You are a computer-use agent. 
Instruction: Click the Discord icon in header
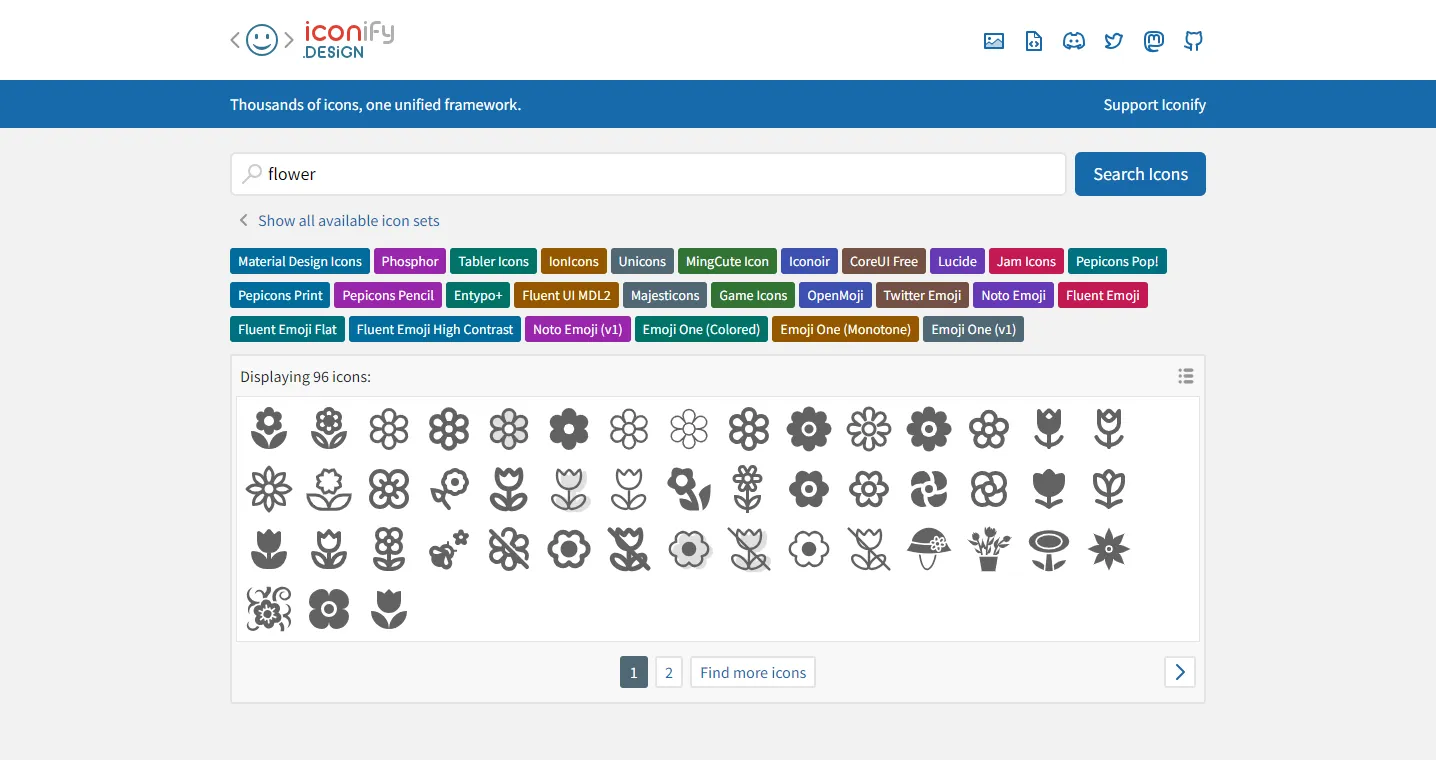[1073, 41]
